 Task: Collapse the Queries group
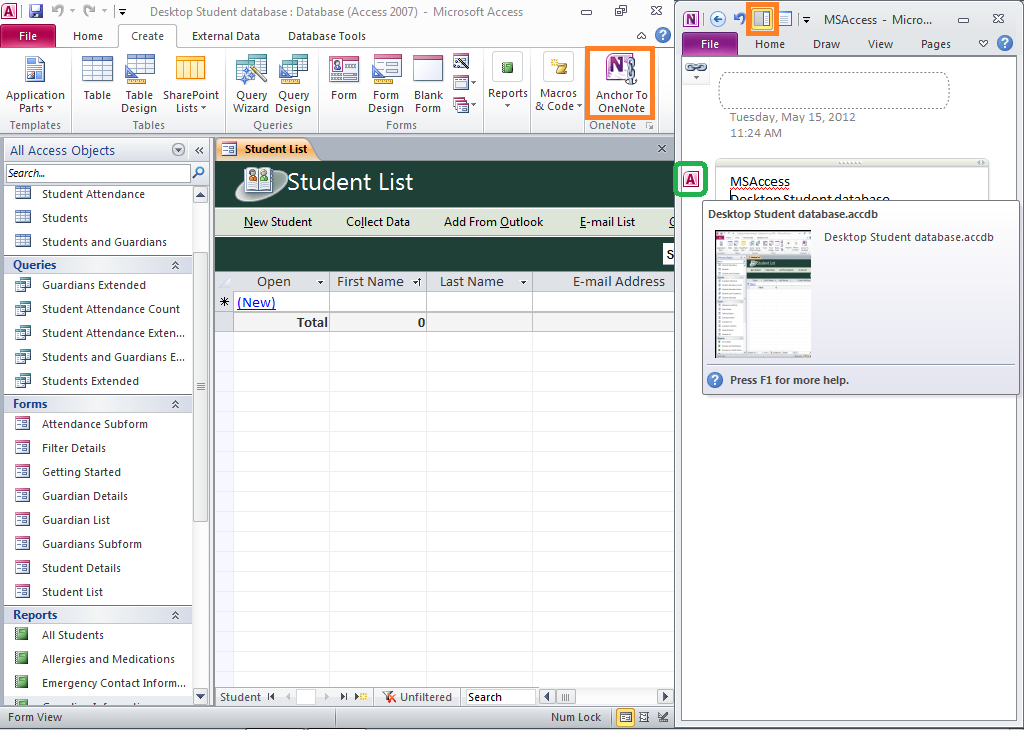click(175, 265)
